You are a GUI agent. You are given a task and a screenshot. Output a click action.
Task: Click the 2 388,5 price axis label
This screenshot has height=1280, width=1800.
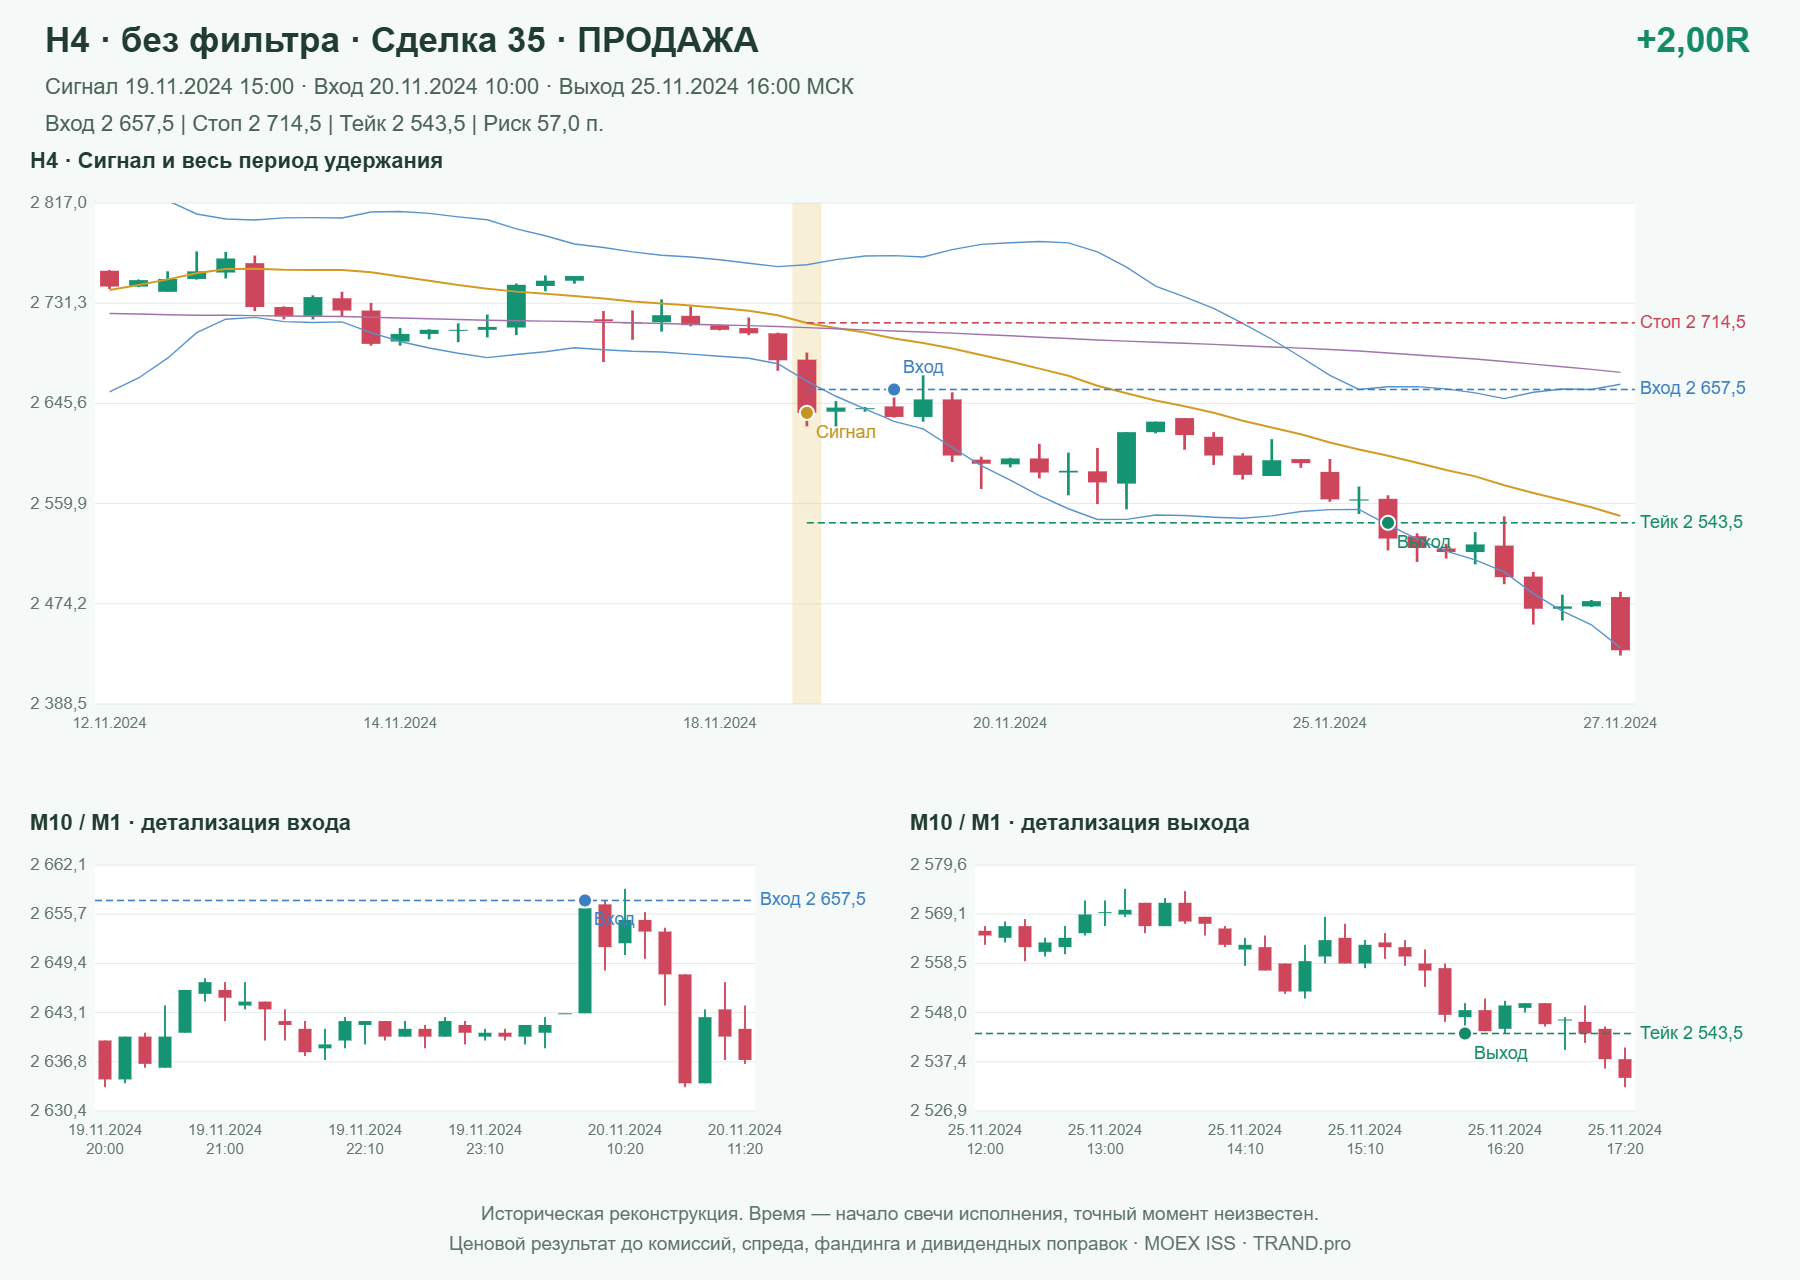click(58, 704)
